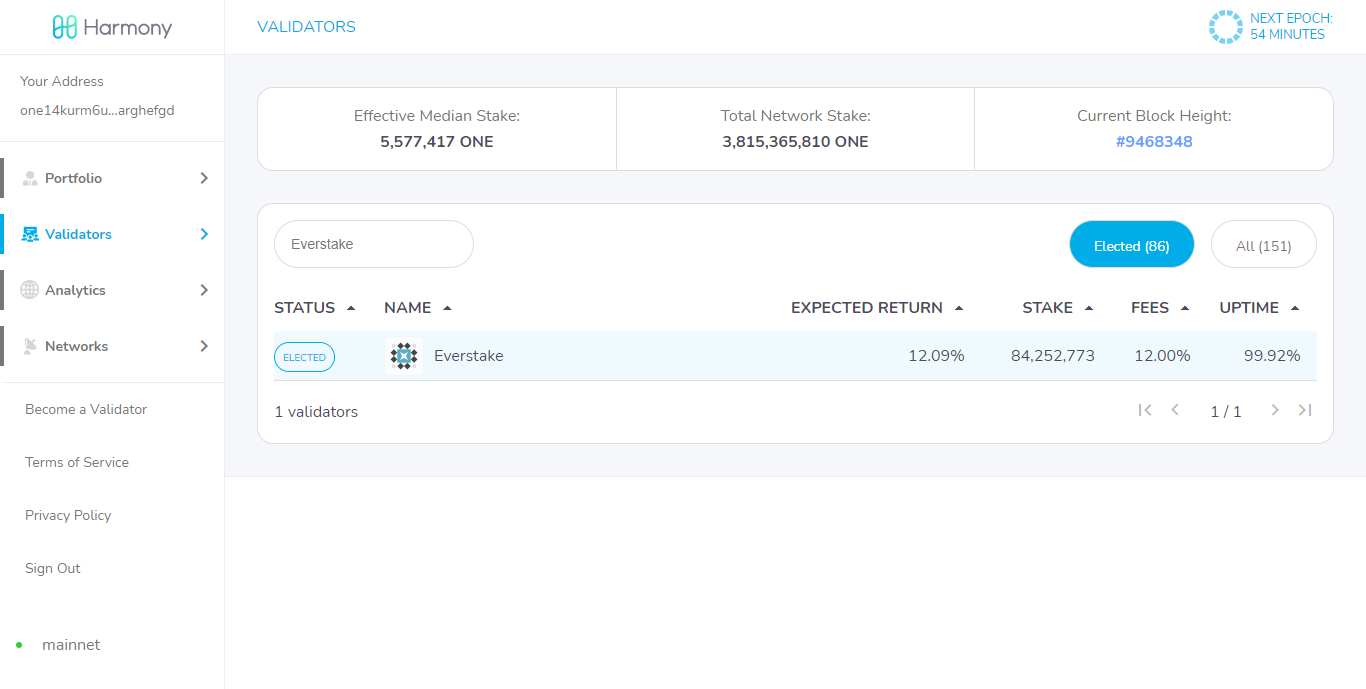
Task: Expand the Analytics chevron
Action: (204, 290)
